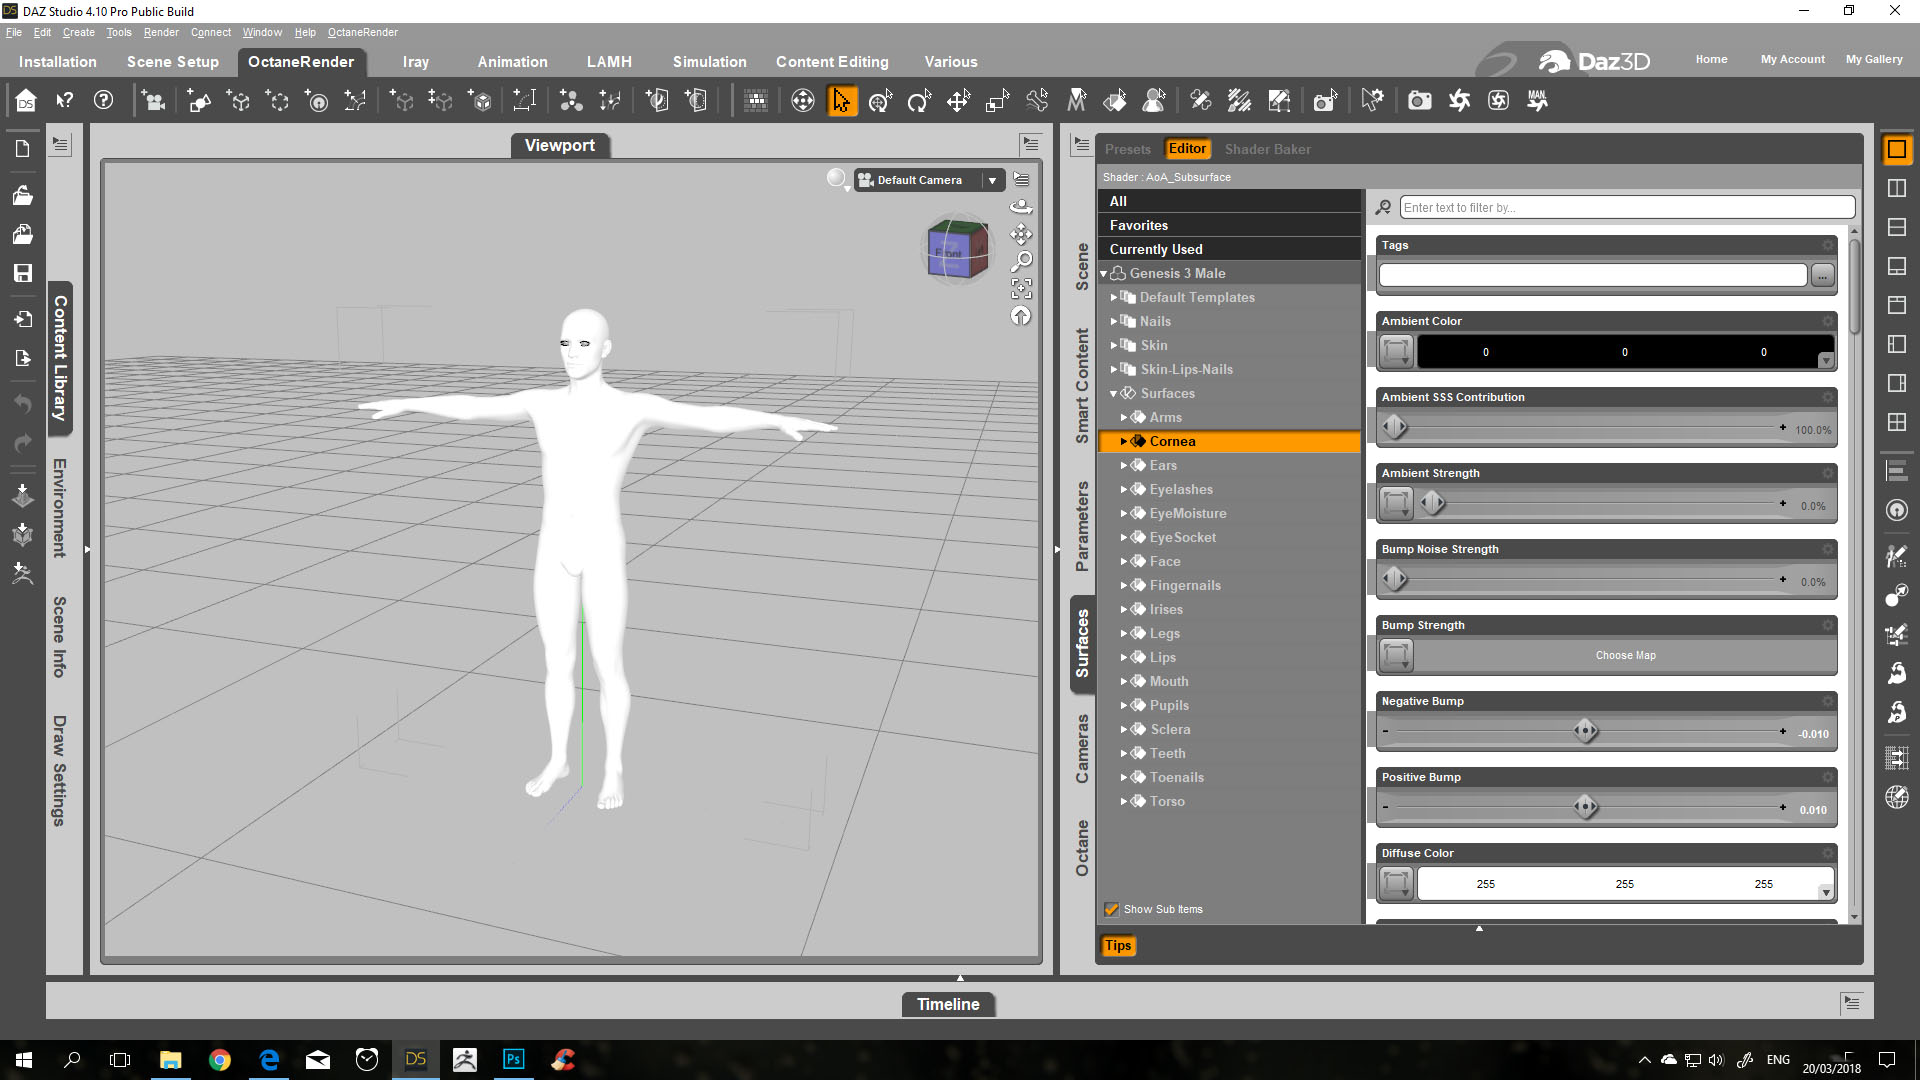Screen dimensions: 1920x1080
Task: Click the Frame view icon in viewport
Action: coord(1021,289)
